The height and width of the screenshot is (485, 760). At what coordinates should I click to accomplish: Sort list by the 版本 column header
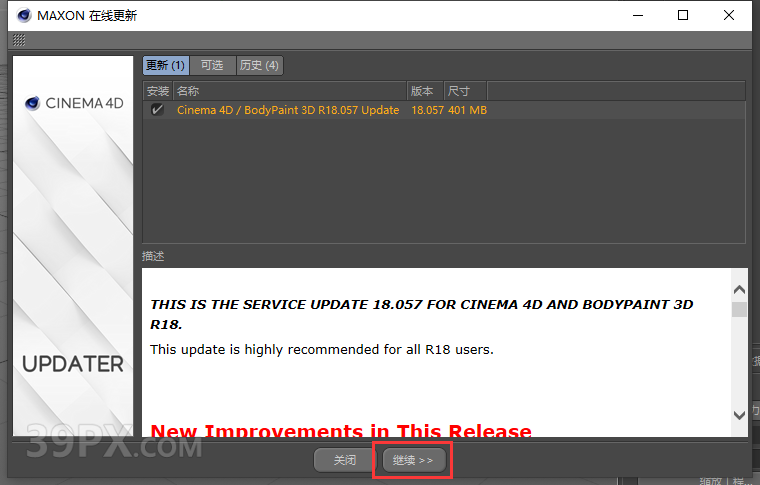424,91
